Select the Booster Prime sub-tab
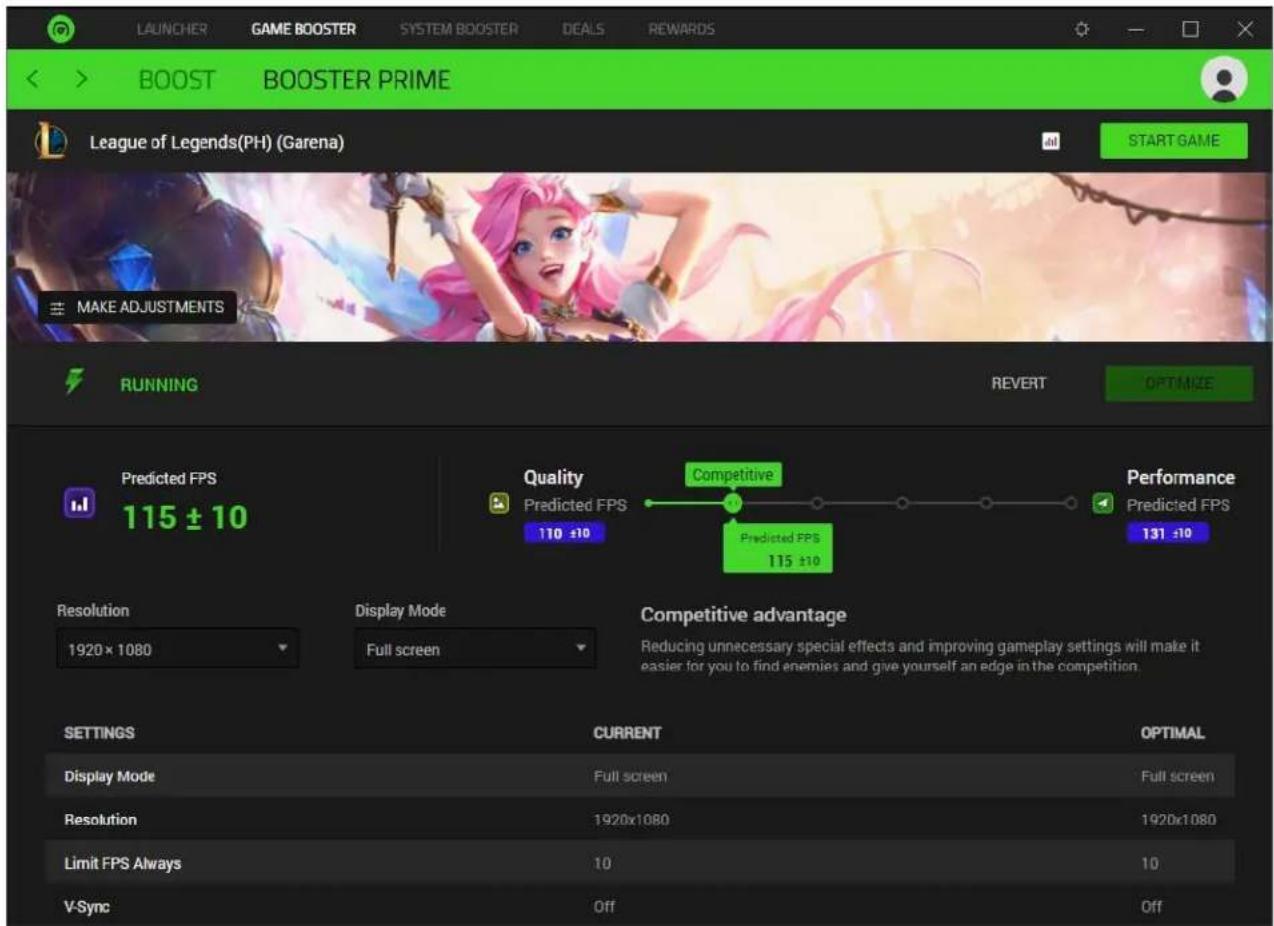 pyautogui.click(x=357, y=80)
